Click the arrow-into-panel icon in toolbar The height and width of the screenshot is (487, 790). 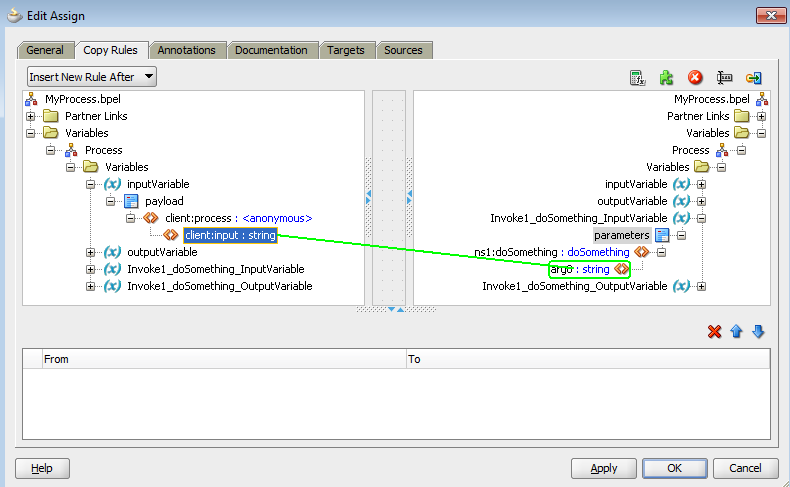(754, 78)
